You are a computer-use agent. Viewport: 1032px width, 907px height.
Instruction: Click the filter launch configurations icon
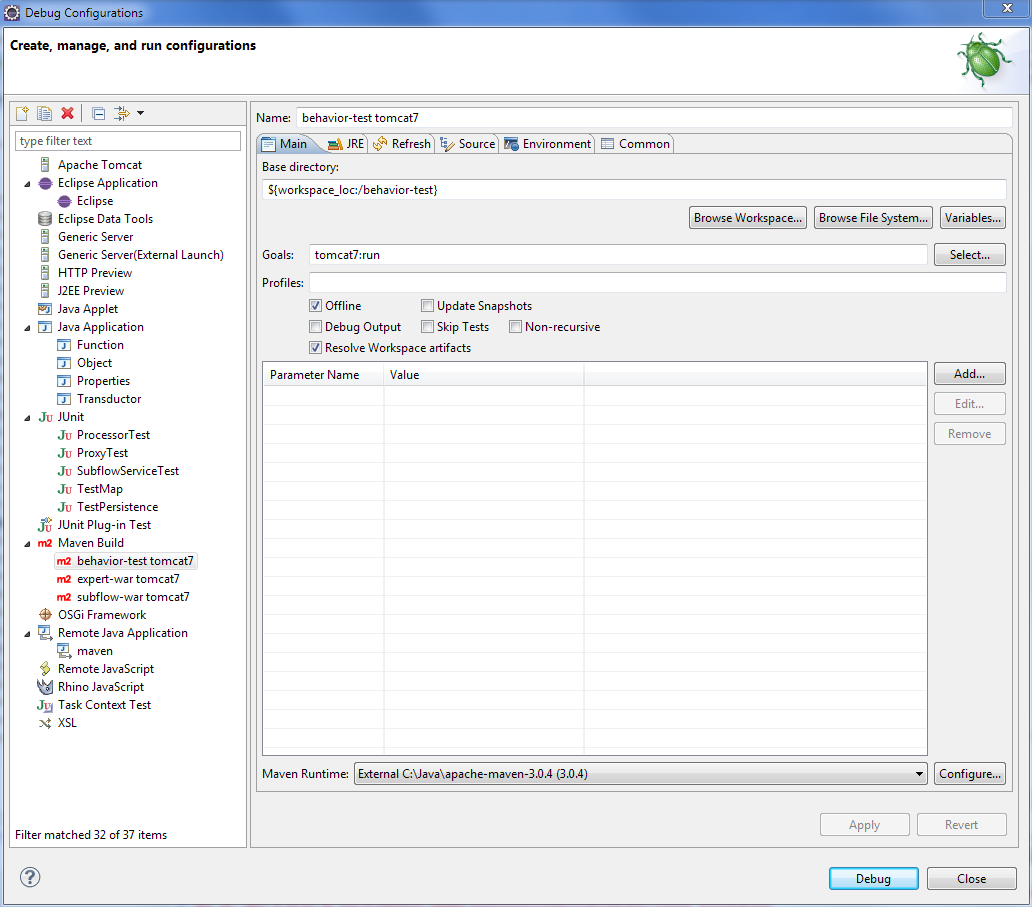pos(122,113)
